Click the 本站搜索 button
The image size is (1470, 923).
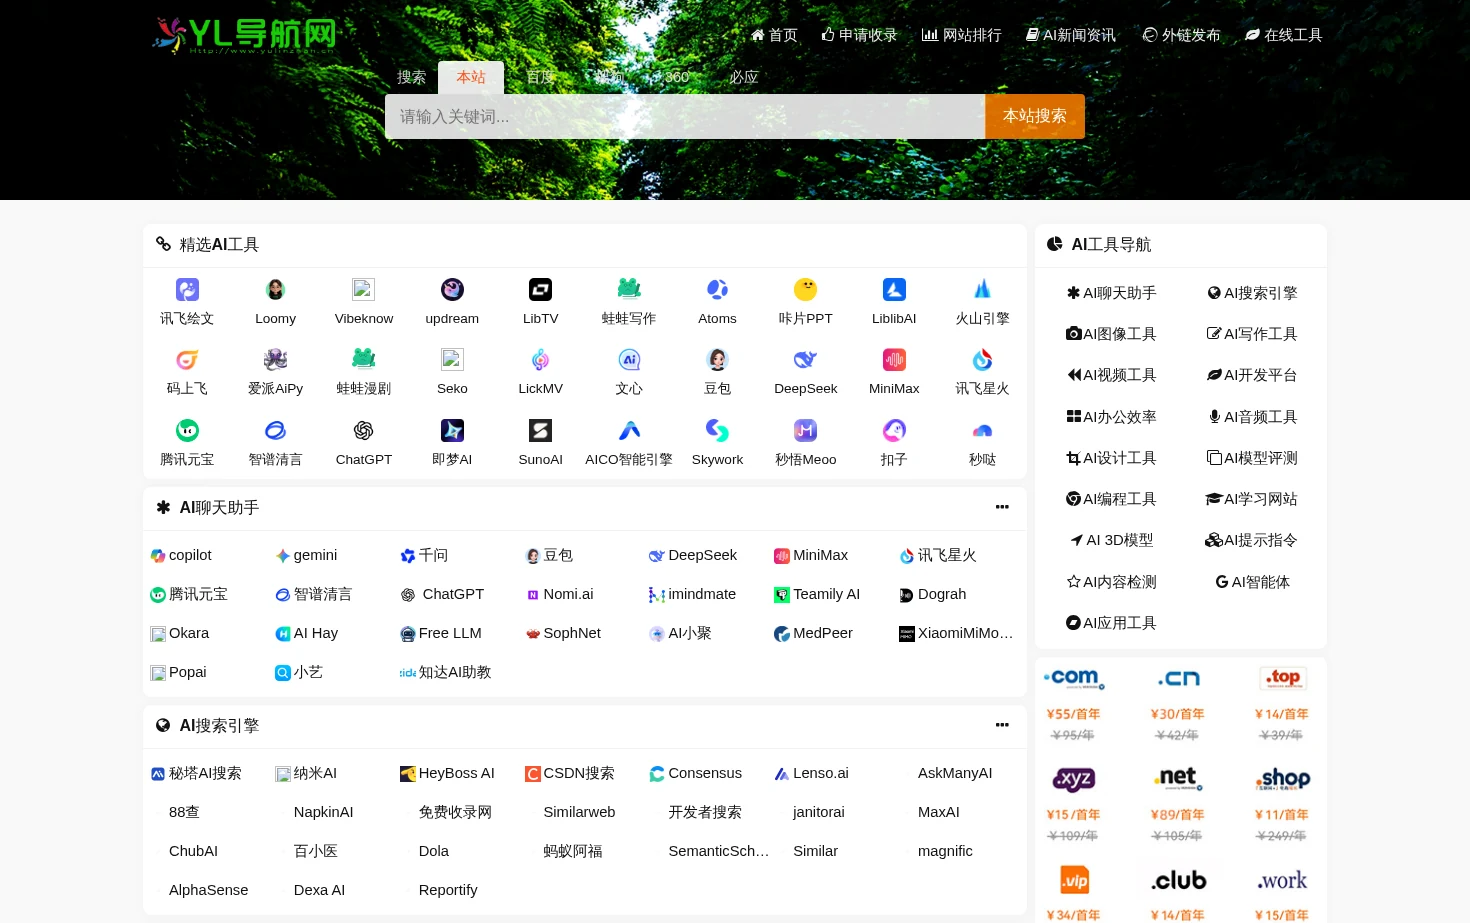tap(1035, 116)
